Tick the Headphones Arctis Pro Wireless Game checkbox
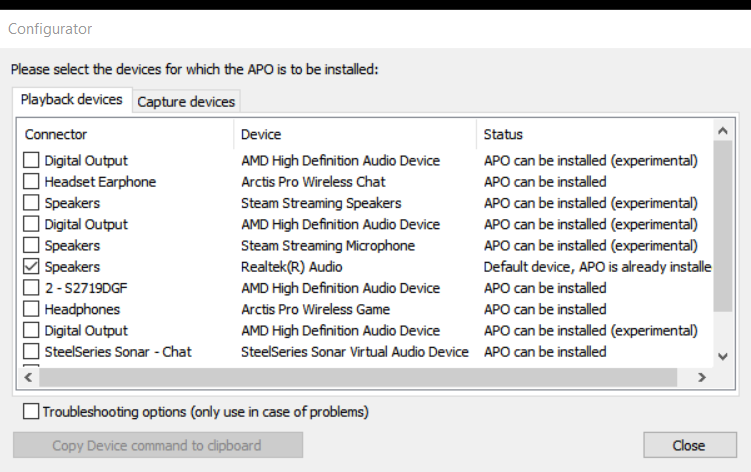Screen dimensions: 751x472 [x=32, y=310]
